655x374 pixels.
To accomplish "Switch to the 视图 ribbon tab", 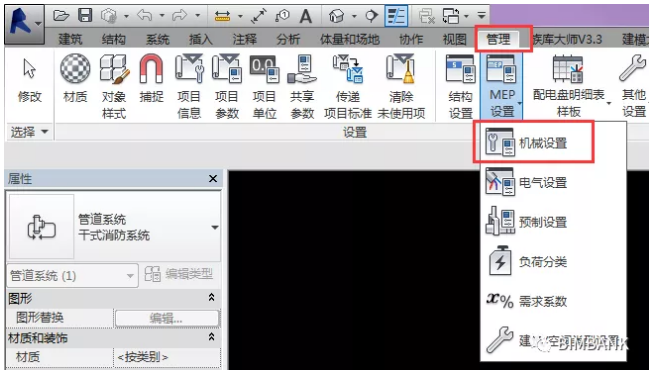I will (454, 39).
